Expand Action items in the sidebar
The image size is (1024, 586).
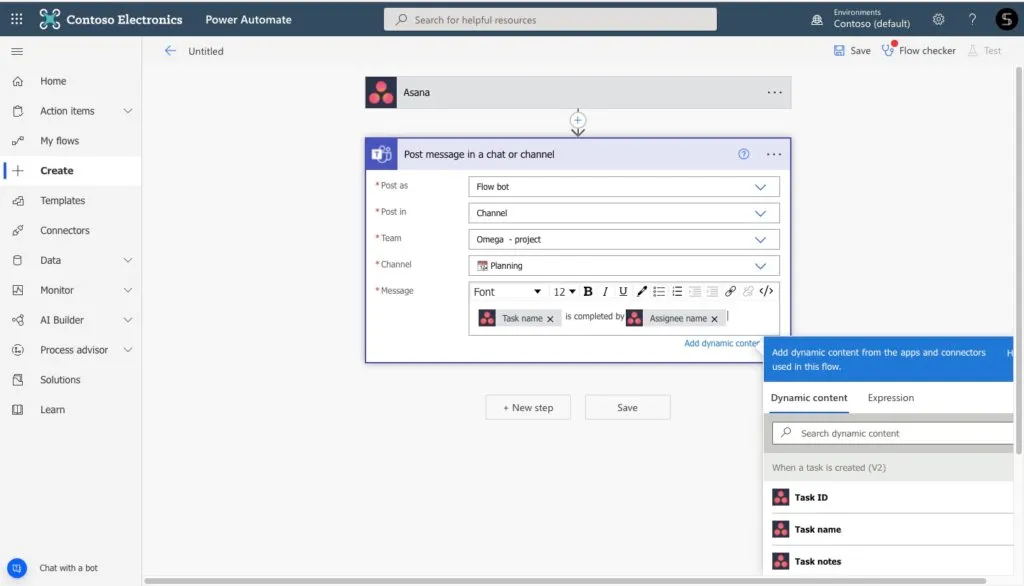tap(127, 111)
